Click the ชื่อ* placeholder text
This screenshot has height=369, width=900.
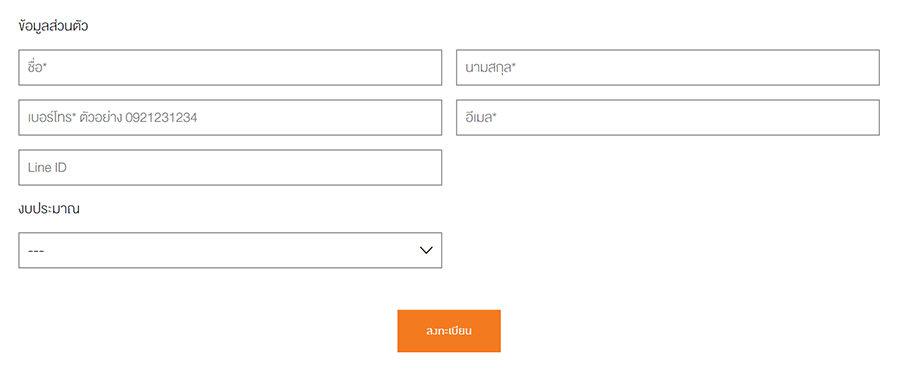tap(37, 68)
